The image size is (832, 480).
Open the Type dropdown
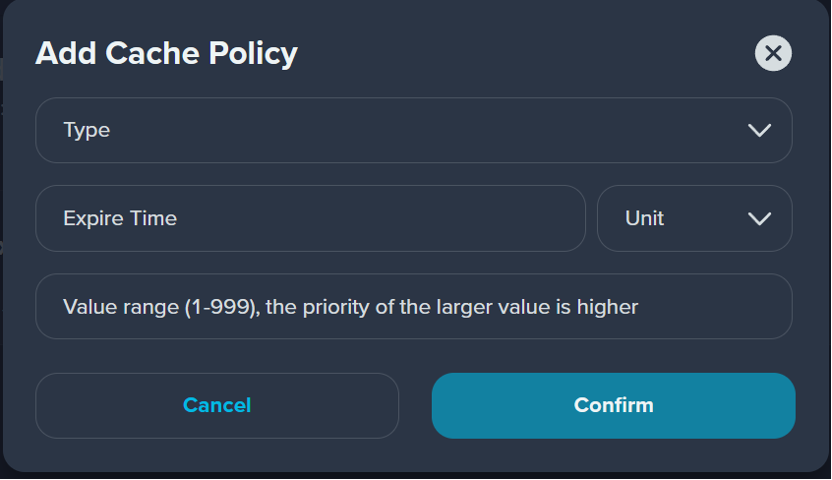414,130
